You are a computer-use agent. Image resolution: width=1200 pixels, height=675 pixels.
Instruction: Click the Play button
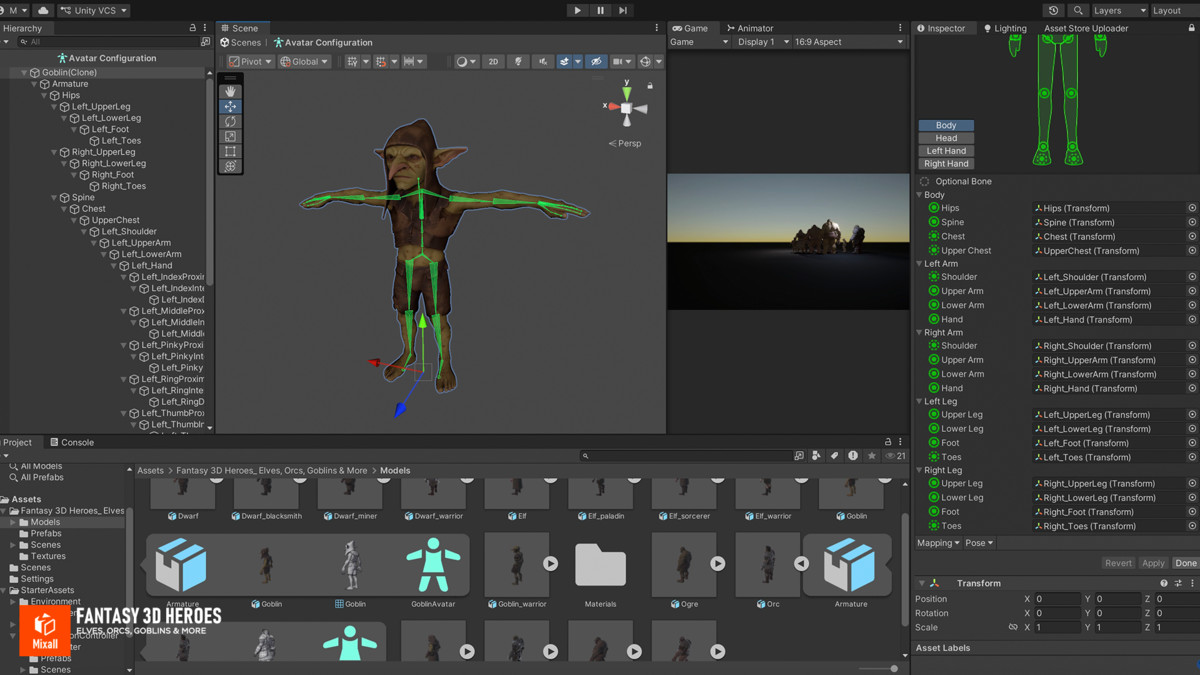pos(577,10)
